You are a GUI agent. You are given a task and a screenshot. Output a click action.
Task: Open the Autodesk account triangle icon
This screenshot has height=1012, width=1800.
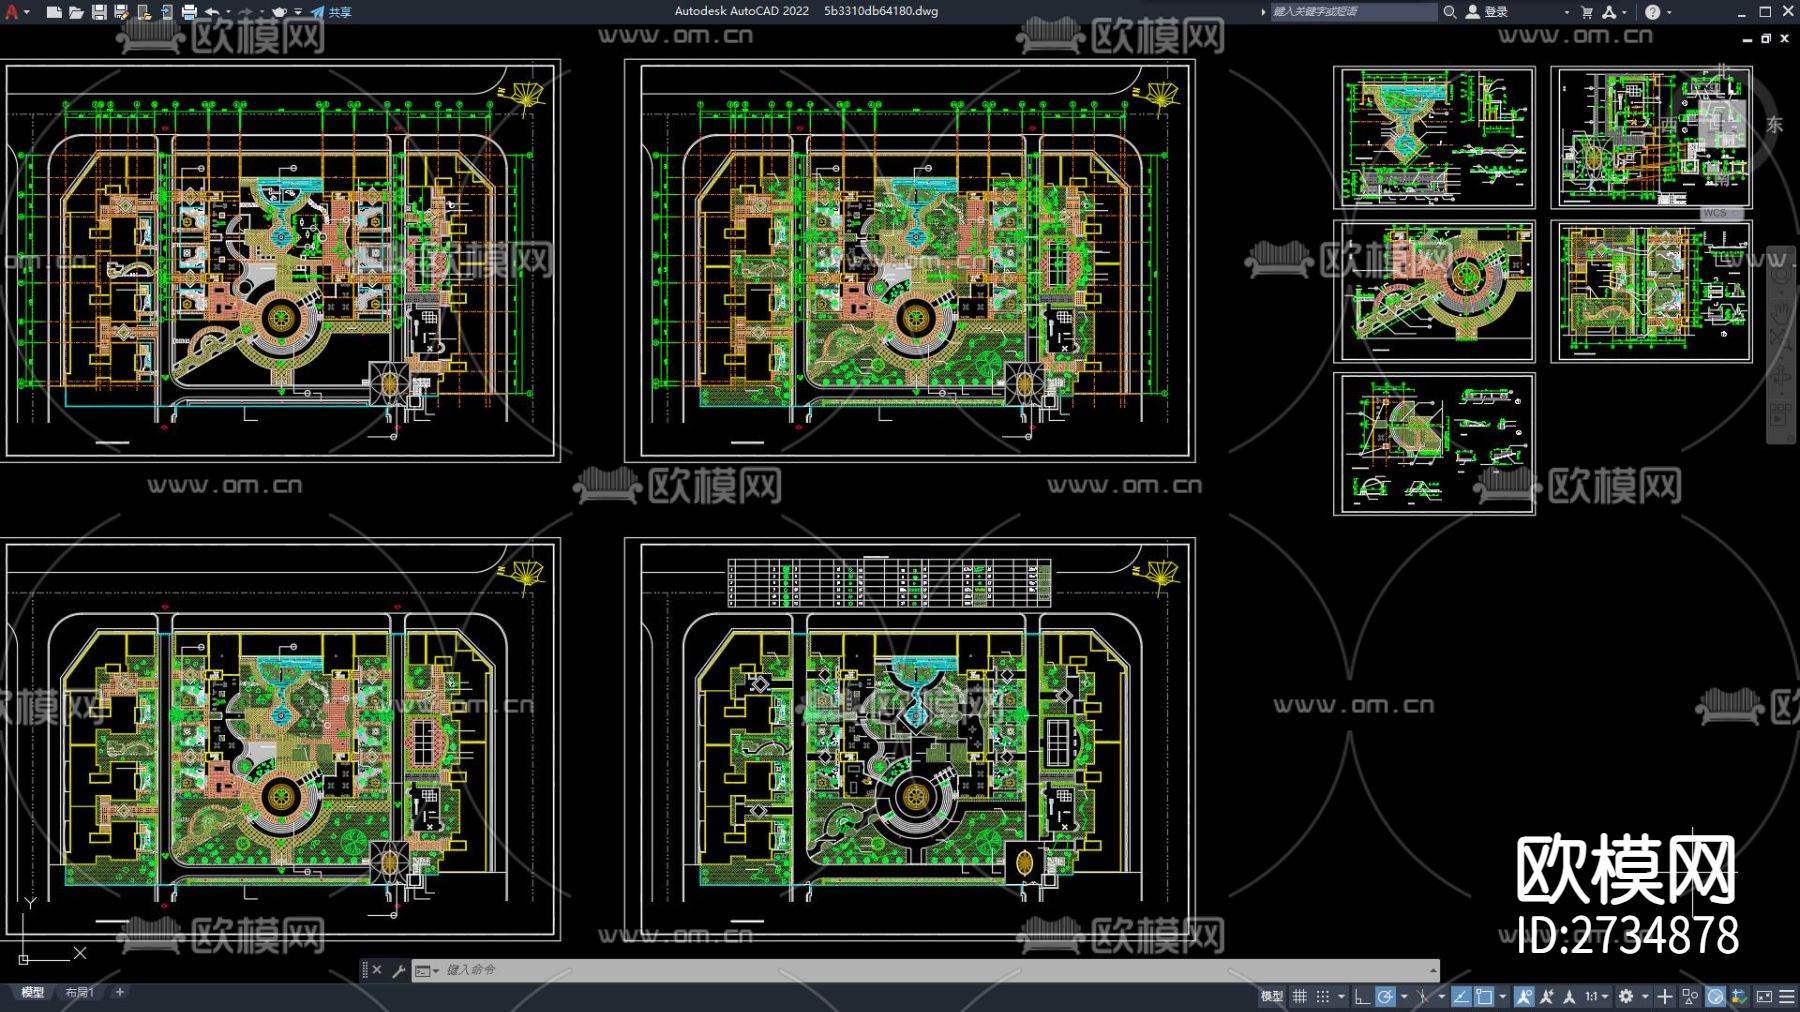(x=1609, y=12)
